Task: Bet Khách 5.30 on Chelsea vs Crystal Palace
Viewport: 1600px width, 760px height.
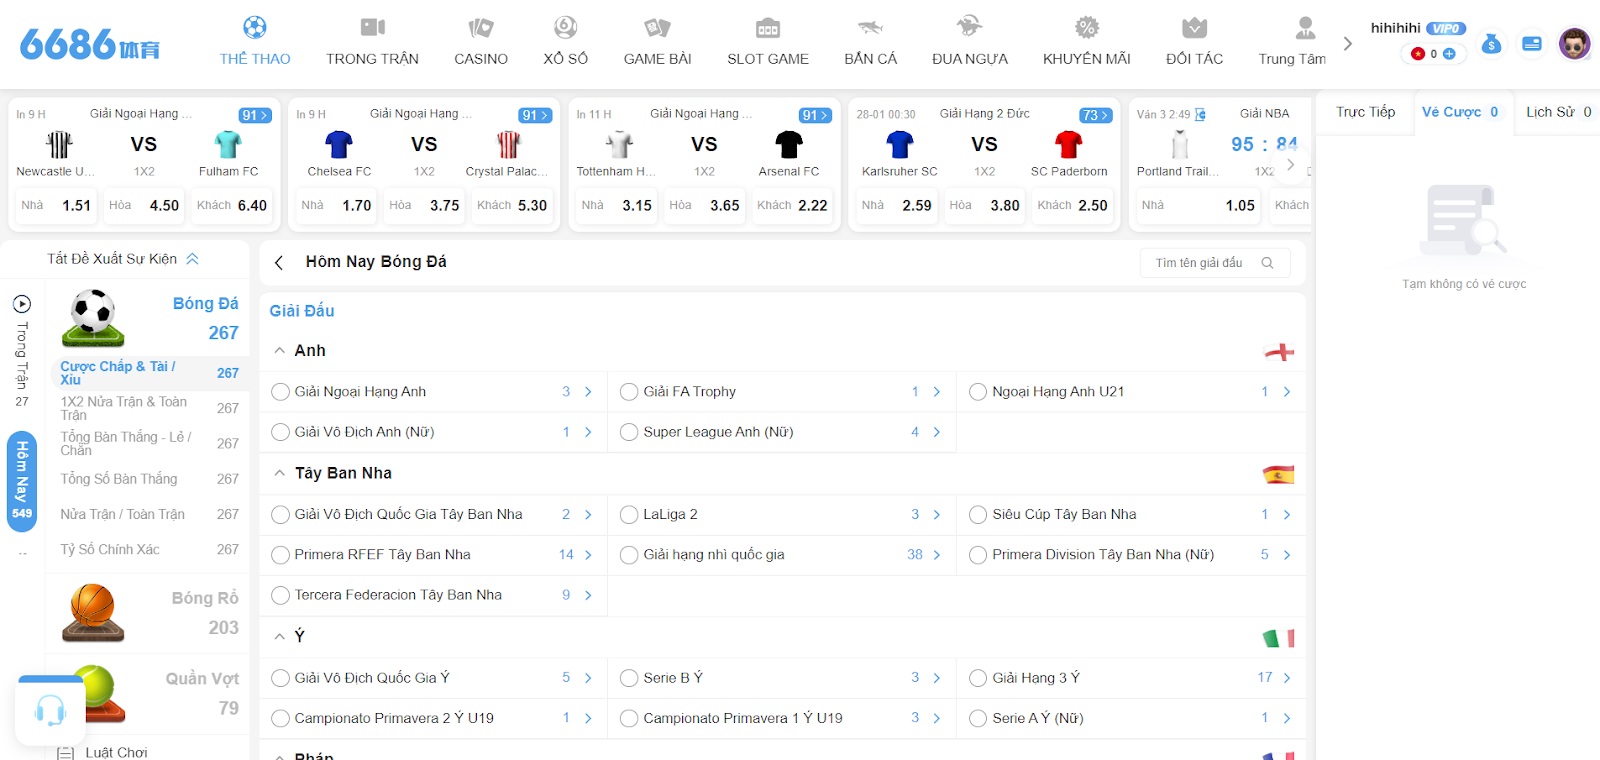Action: coord(511,206)
